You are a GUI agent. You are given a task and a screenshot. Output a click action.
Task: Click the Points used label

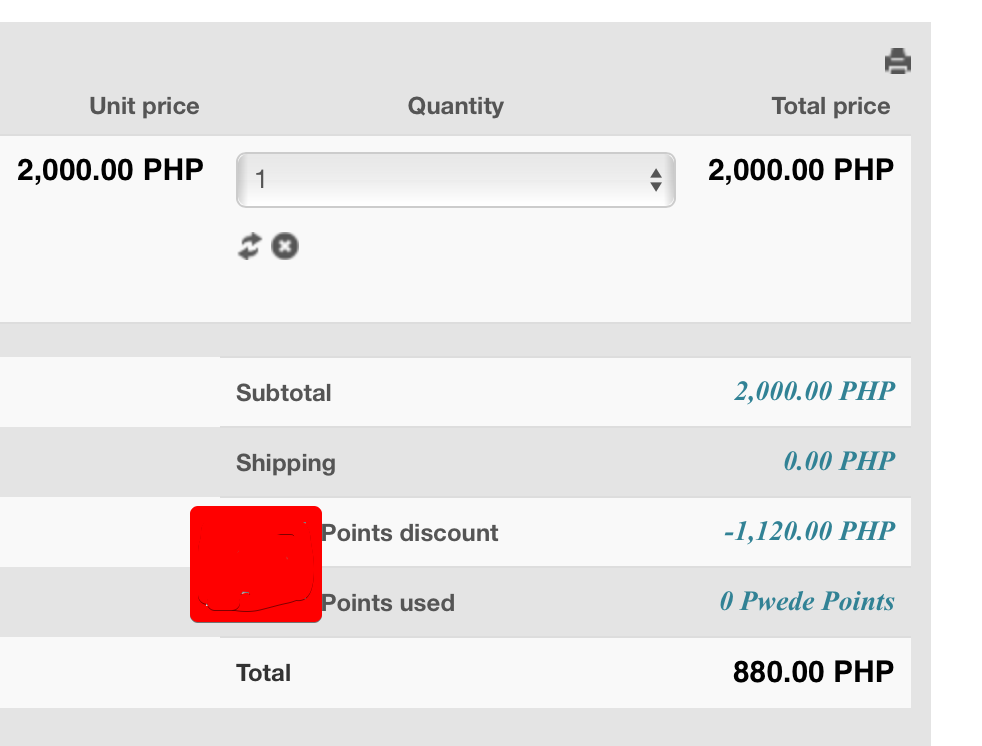(388, 603)
